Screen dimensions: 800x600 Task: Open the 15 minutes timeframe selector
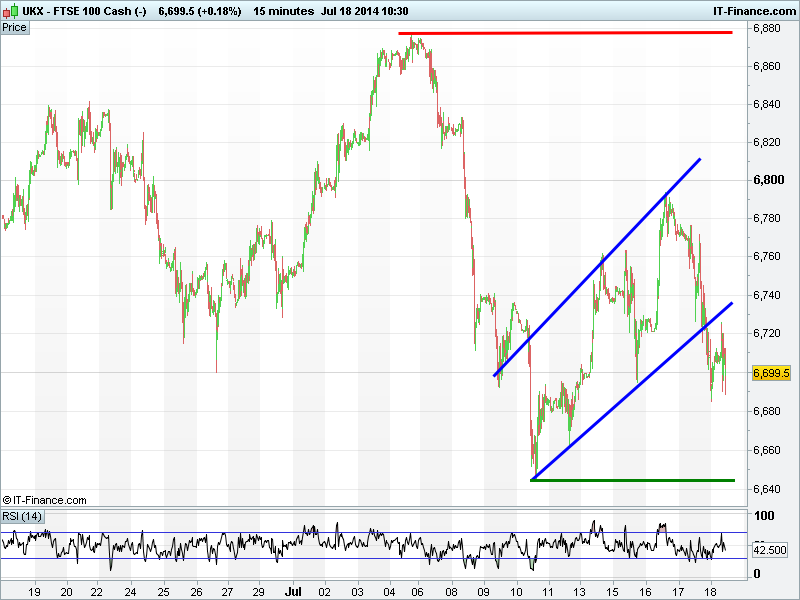[x=282, y=10]
